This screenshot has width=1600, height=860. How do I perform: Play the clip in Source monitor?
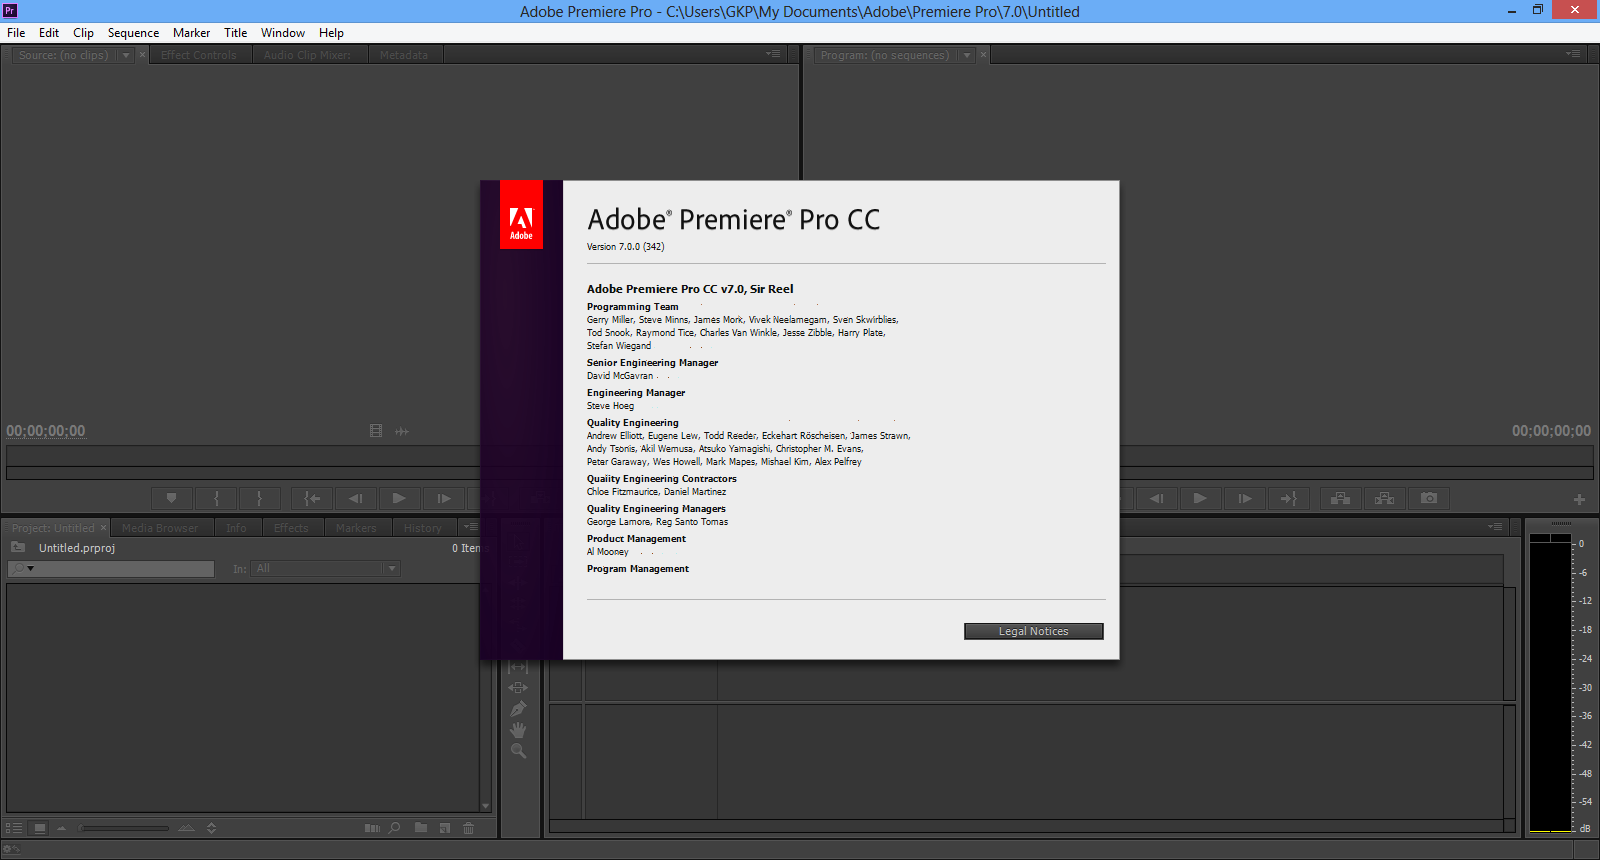pos(399,498)
